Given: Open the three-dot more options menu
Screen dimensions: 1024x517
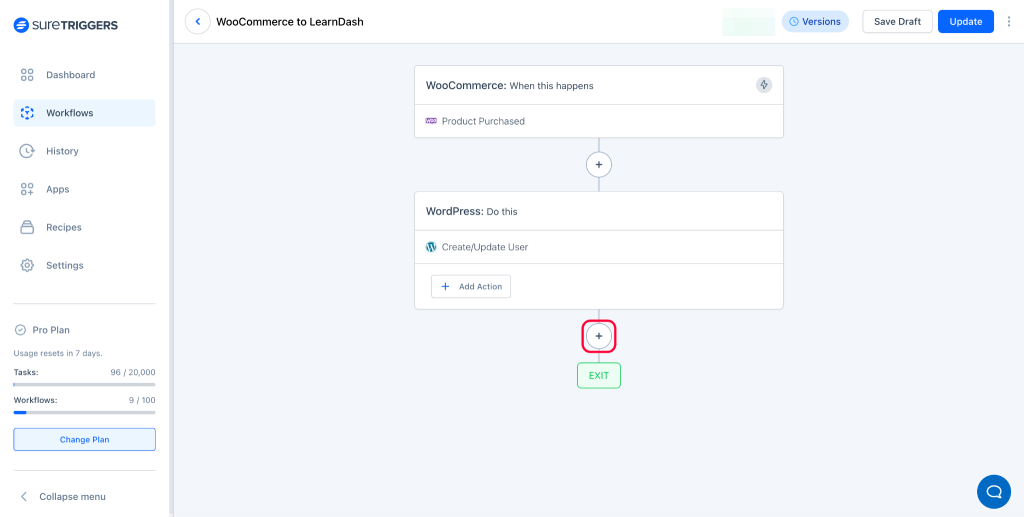Looking at the screenshot, I should [x=1010, y=22].
